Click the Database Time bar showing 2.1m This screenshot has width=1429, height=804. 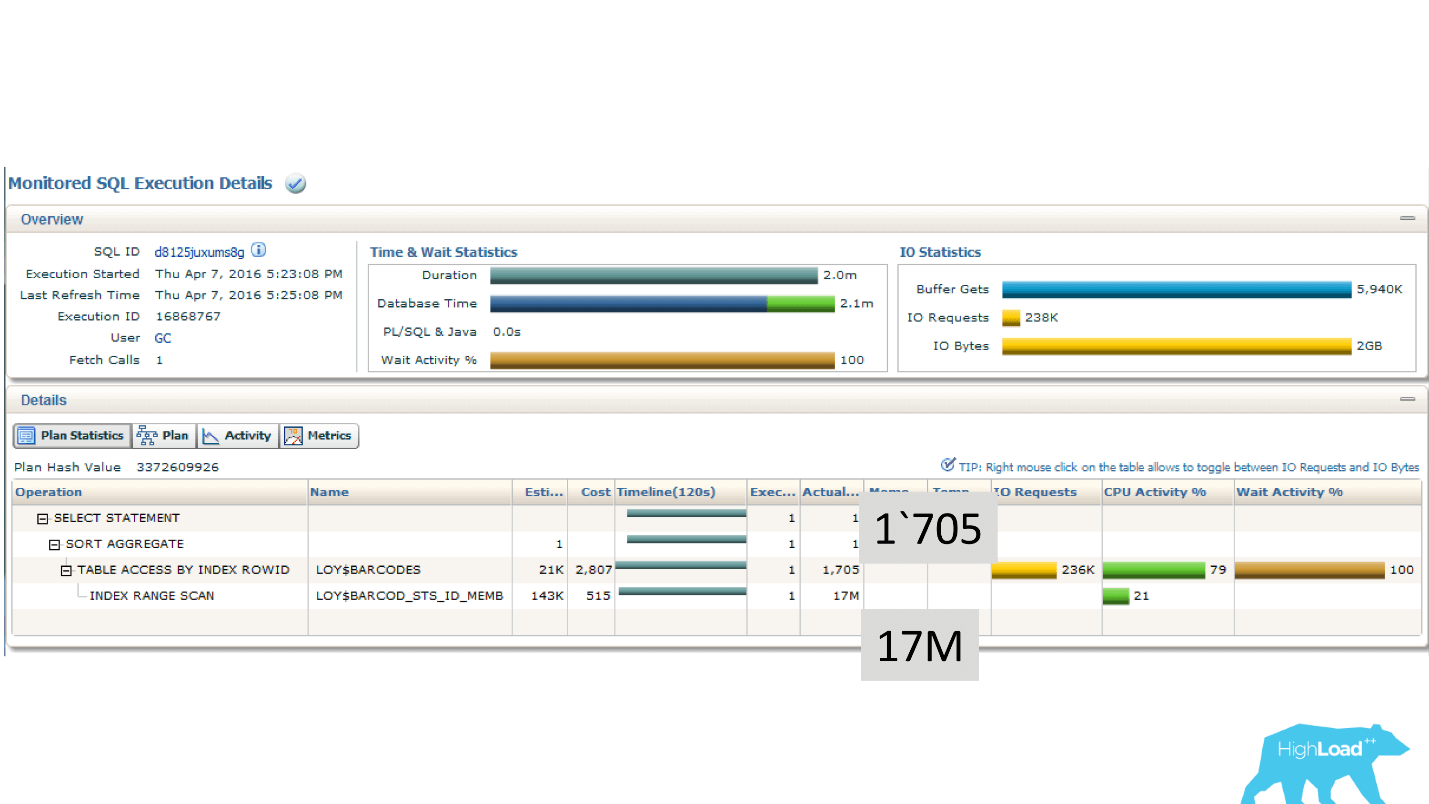point(662,303)
